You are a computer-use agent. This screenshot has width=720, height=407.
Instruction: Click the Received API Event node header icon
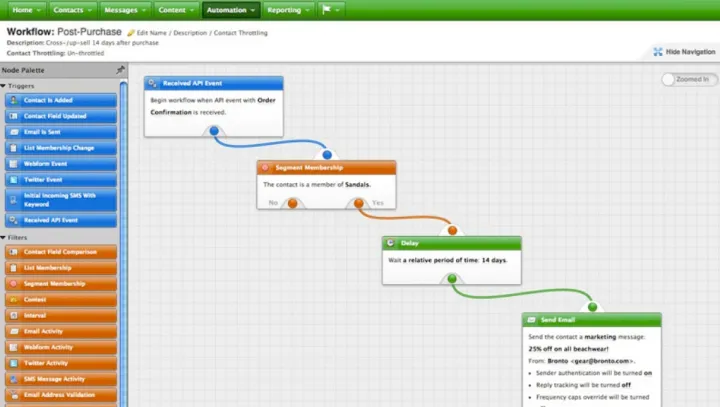152,83
